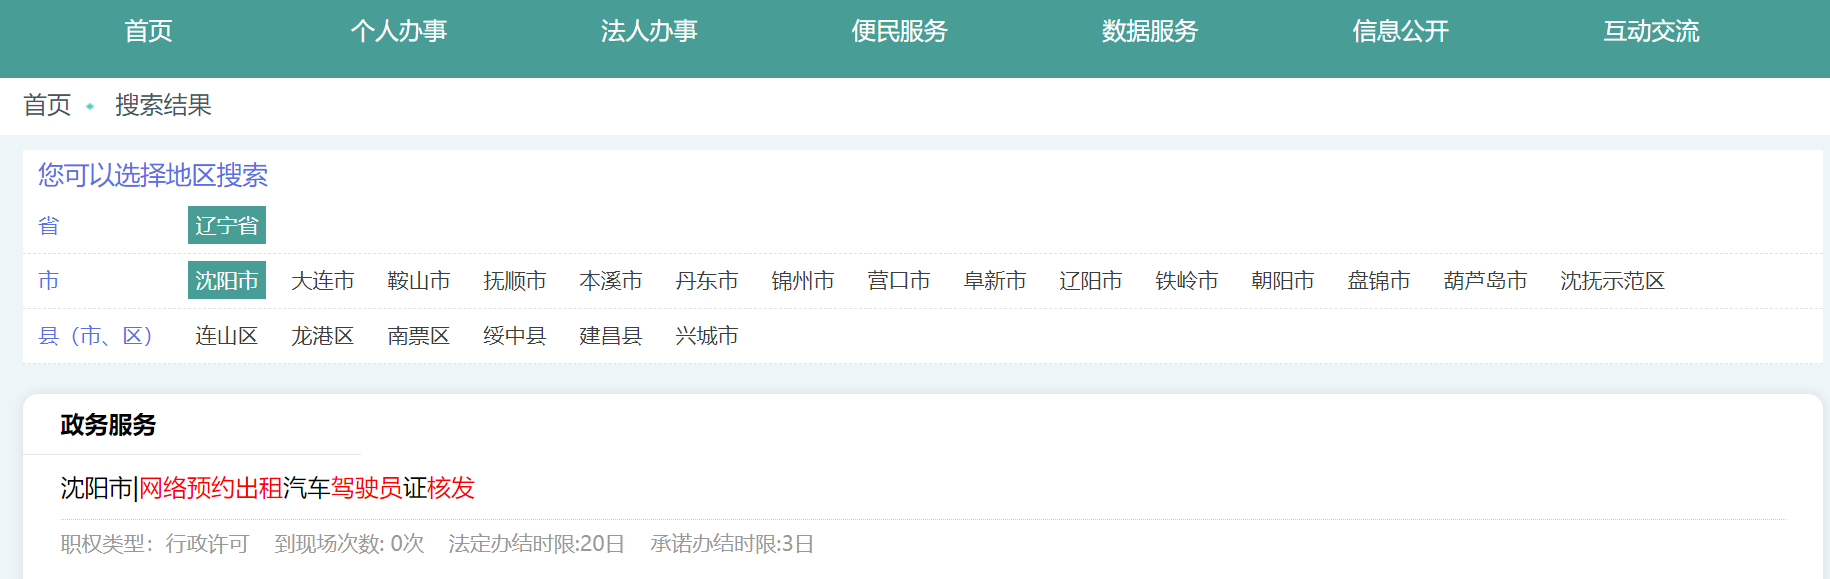This screenshot has height=579, width=1830.
Task: Click the 首页 breadcrumb link
Action: 47,105
